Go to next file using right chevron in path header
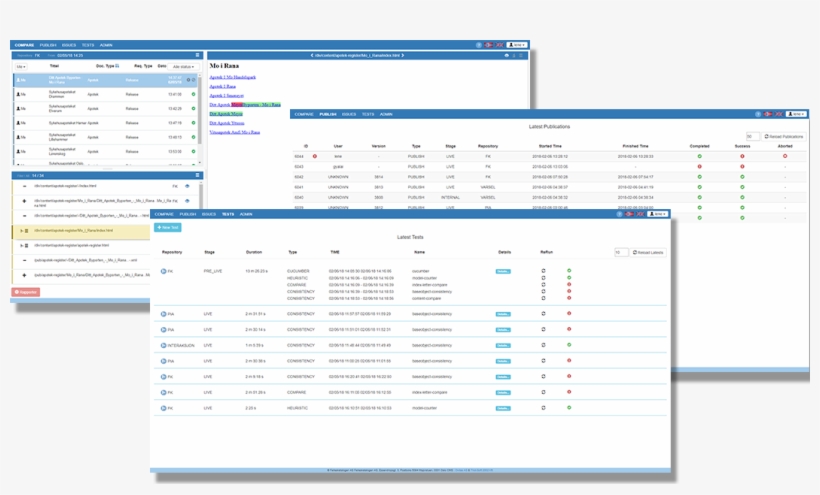The image size is (820, 495). click(x=403, y=55)
